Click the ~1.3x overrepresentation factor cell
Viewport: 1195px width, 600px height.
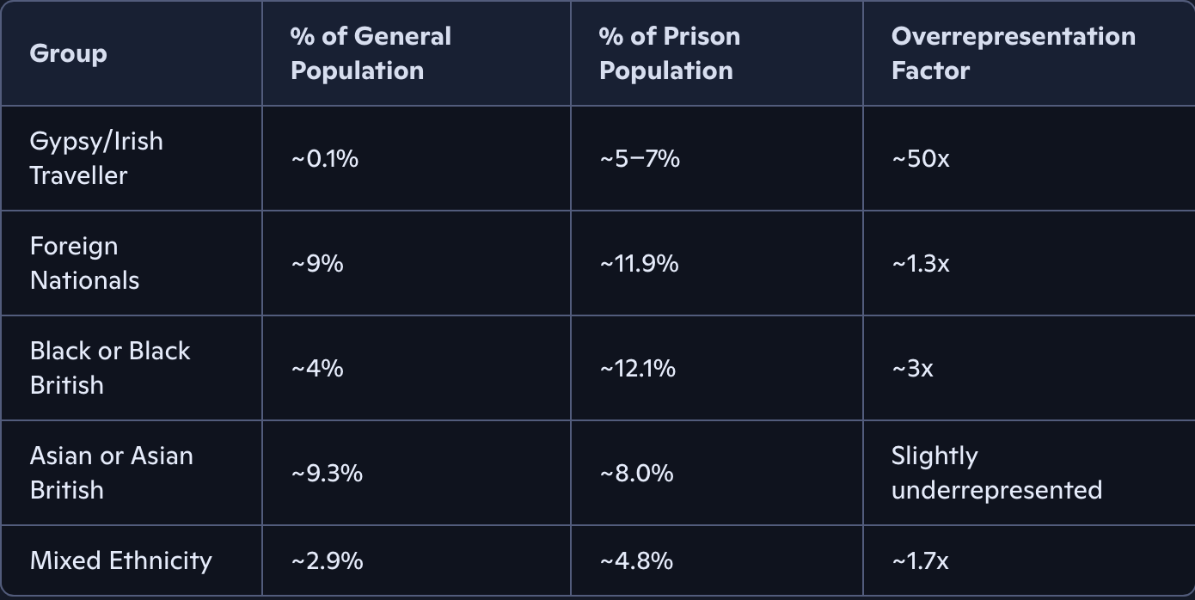[920, 264]
